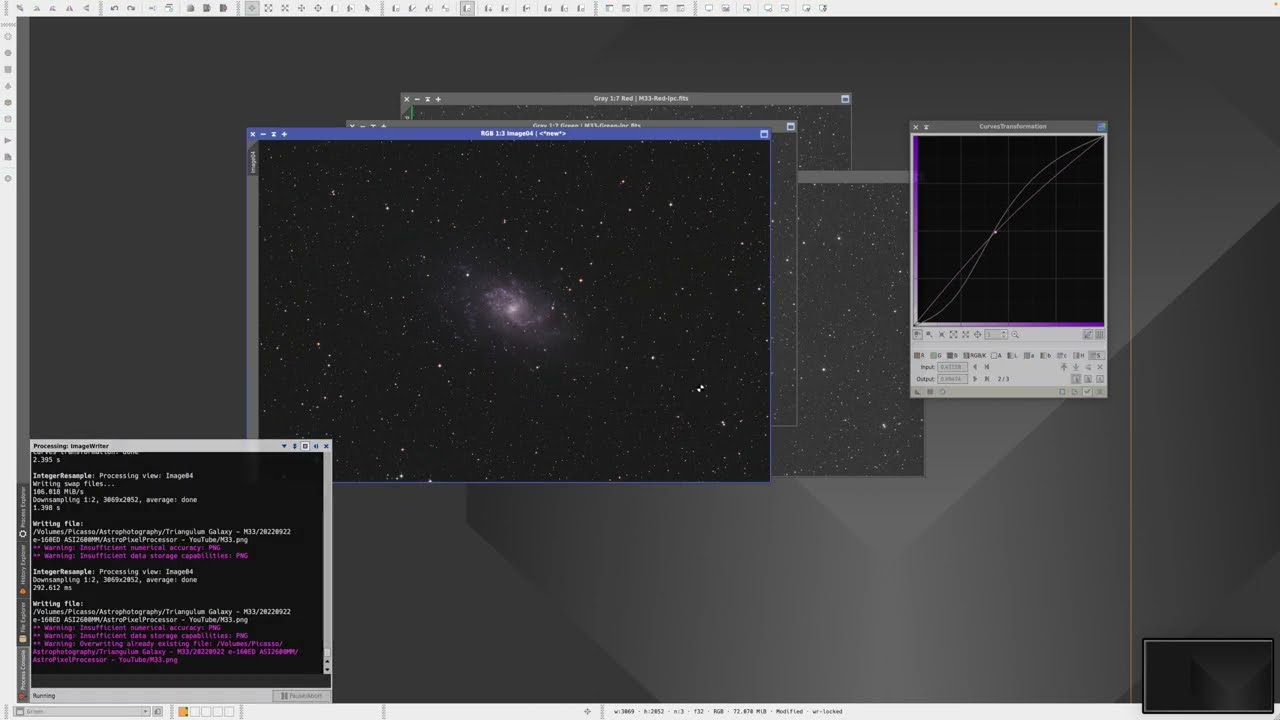The width and height of the screenshot is (1280, 720).
Task: Go to first curve point beside Input
Action: [x=987, y=367]
